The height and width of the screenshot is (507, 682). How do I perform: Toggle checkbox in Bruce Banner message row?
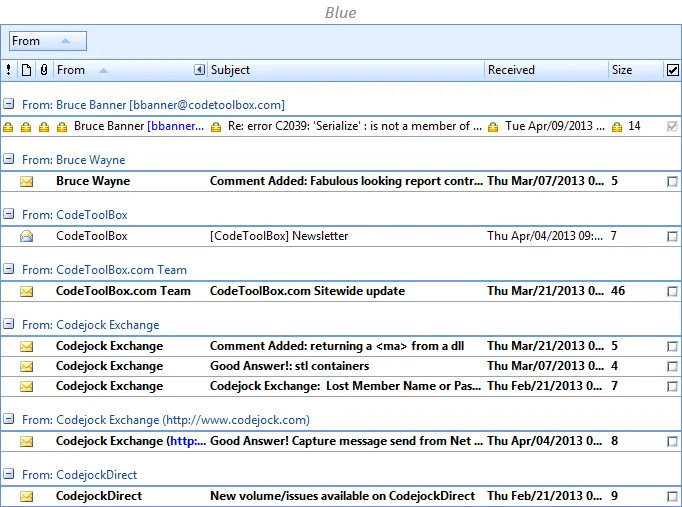(x=672, y=127)
